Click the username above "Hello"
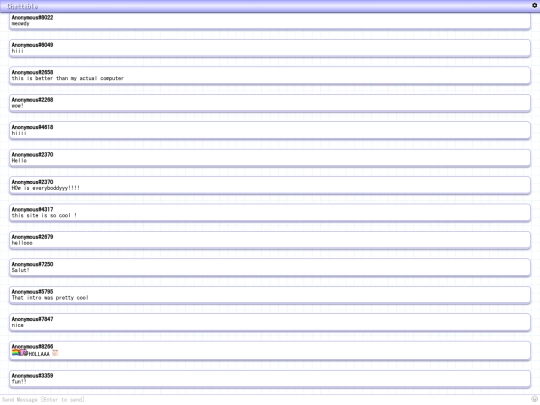 click(x=32, y=155)
